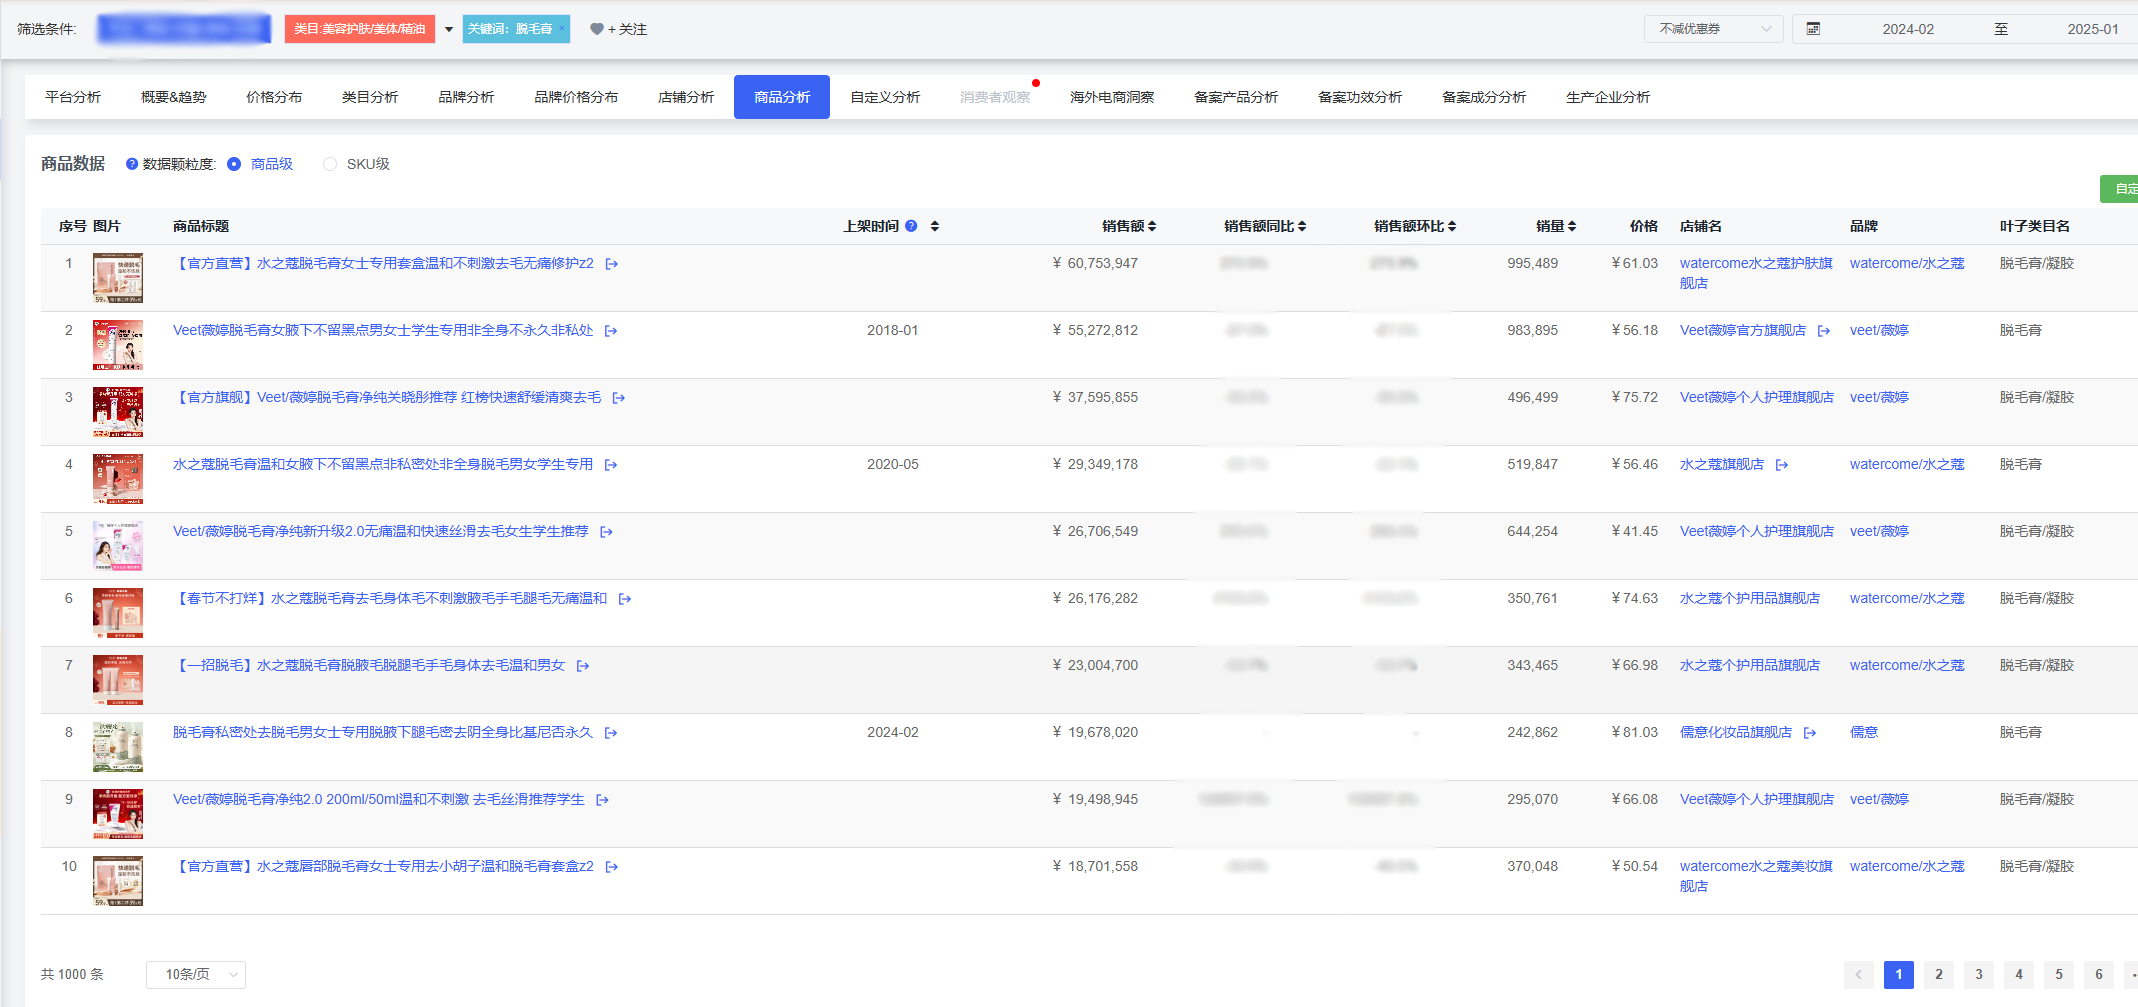Go to page 3 of results

[x=1979, y=974]
